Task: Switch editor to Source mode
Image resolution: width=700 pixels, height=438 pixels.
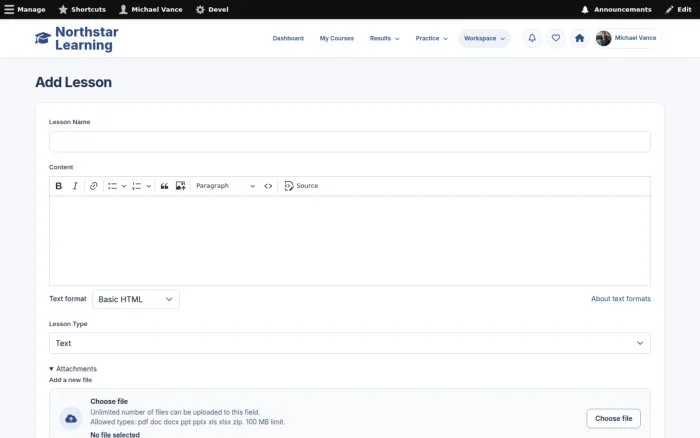Action: click(x=301, y=186)
